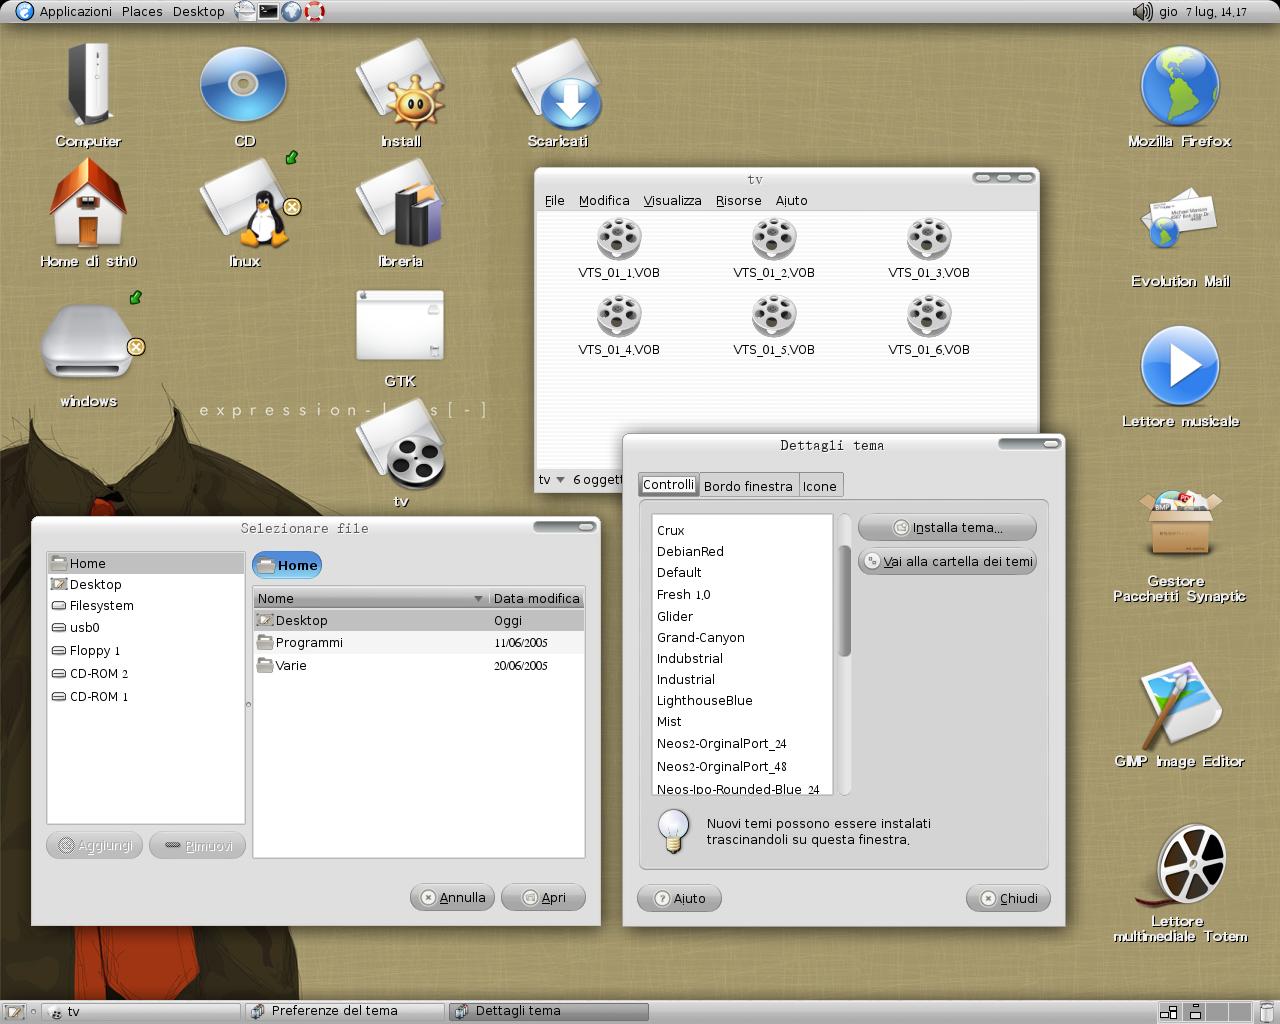Sort by Nome column header
The image size is (1280, 1024).
tap(370, 598)
